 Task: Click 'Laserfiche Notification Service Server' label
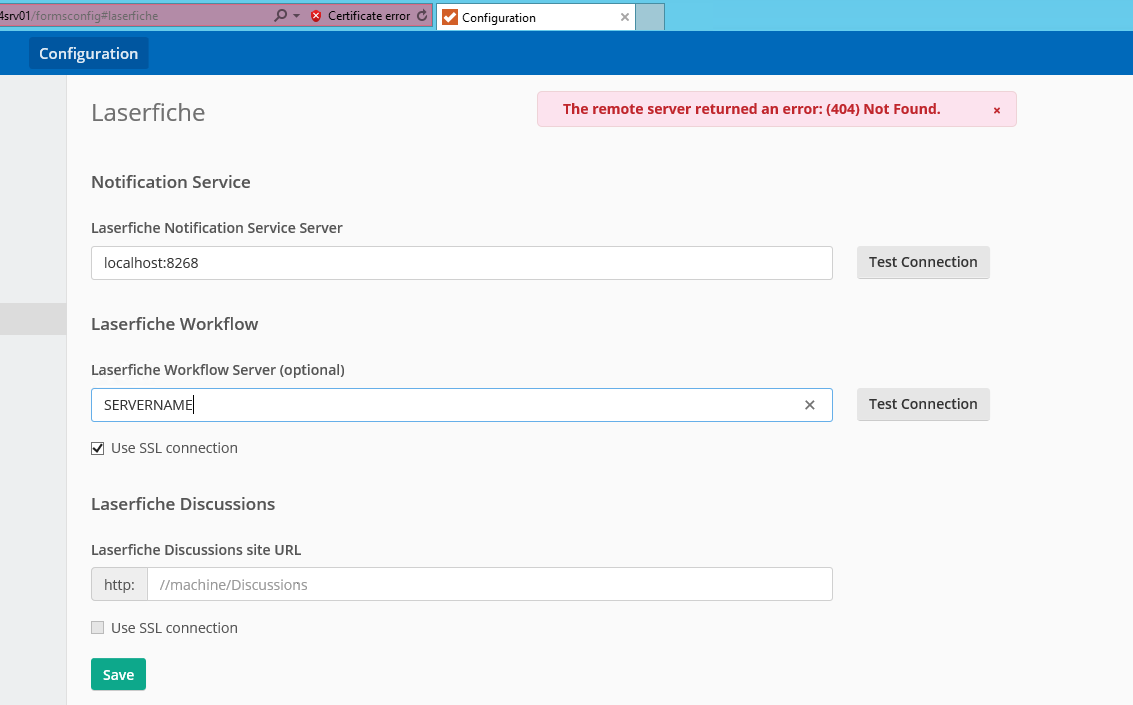click(217, 228)
